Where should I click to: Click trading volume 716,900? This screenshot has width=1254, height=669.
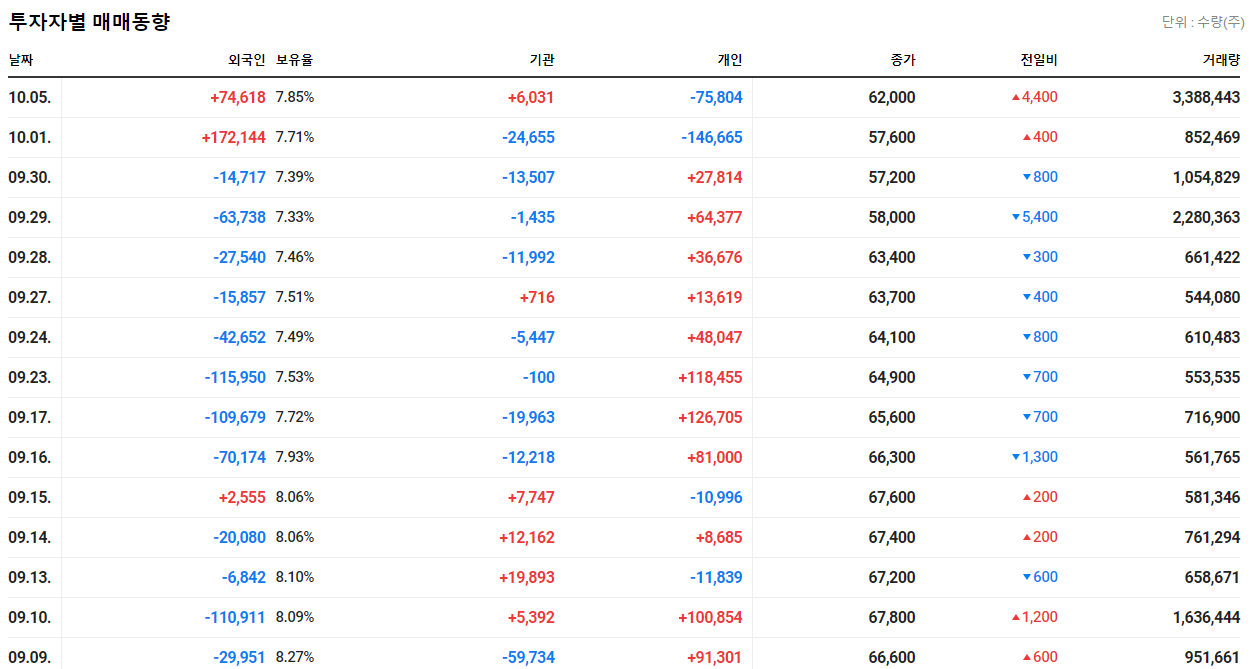tap(1212, 417)
